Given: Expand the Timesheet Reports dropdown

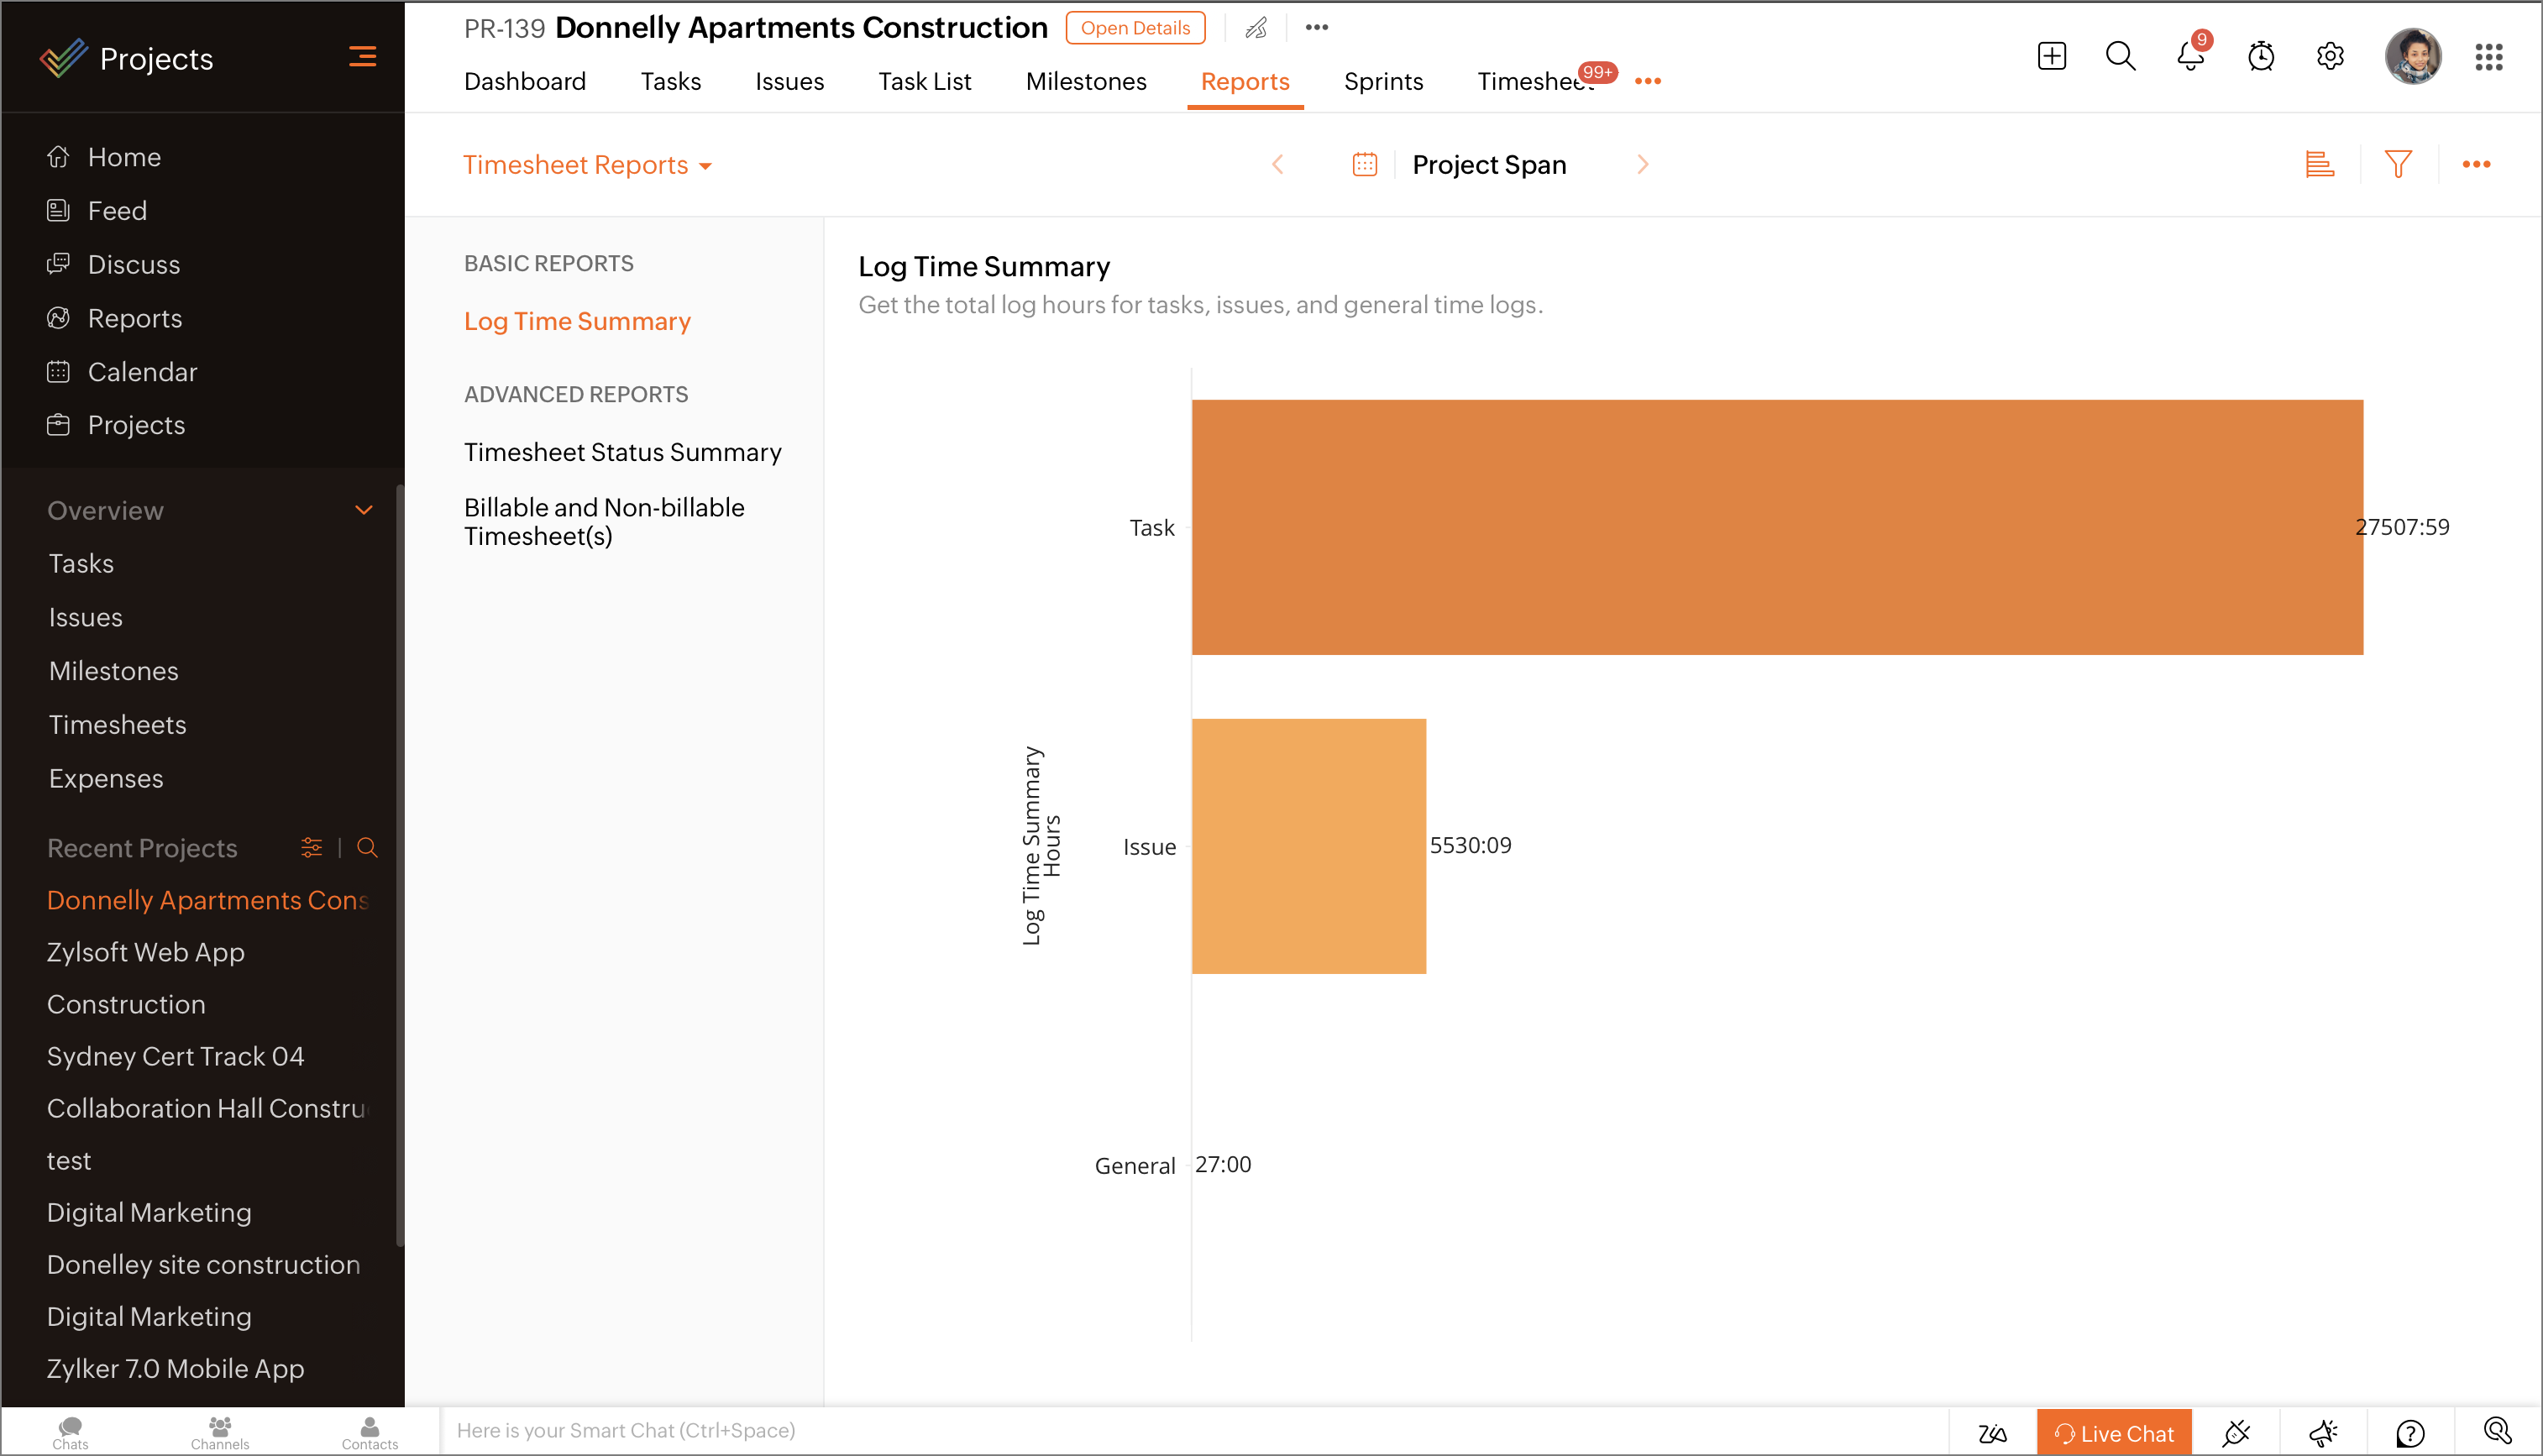Looking at the screenshot, I should tap(587, 165).
